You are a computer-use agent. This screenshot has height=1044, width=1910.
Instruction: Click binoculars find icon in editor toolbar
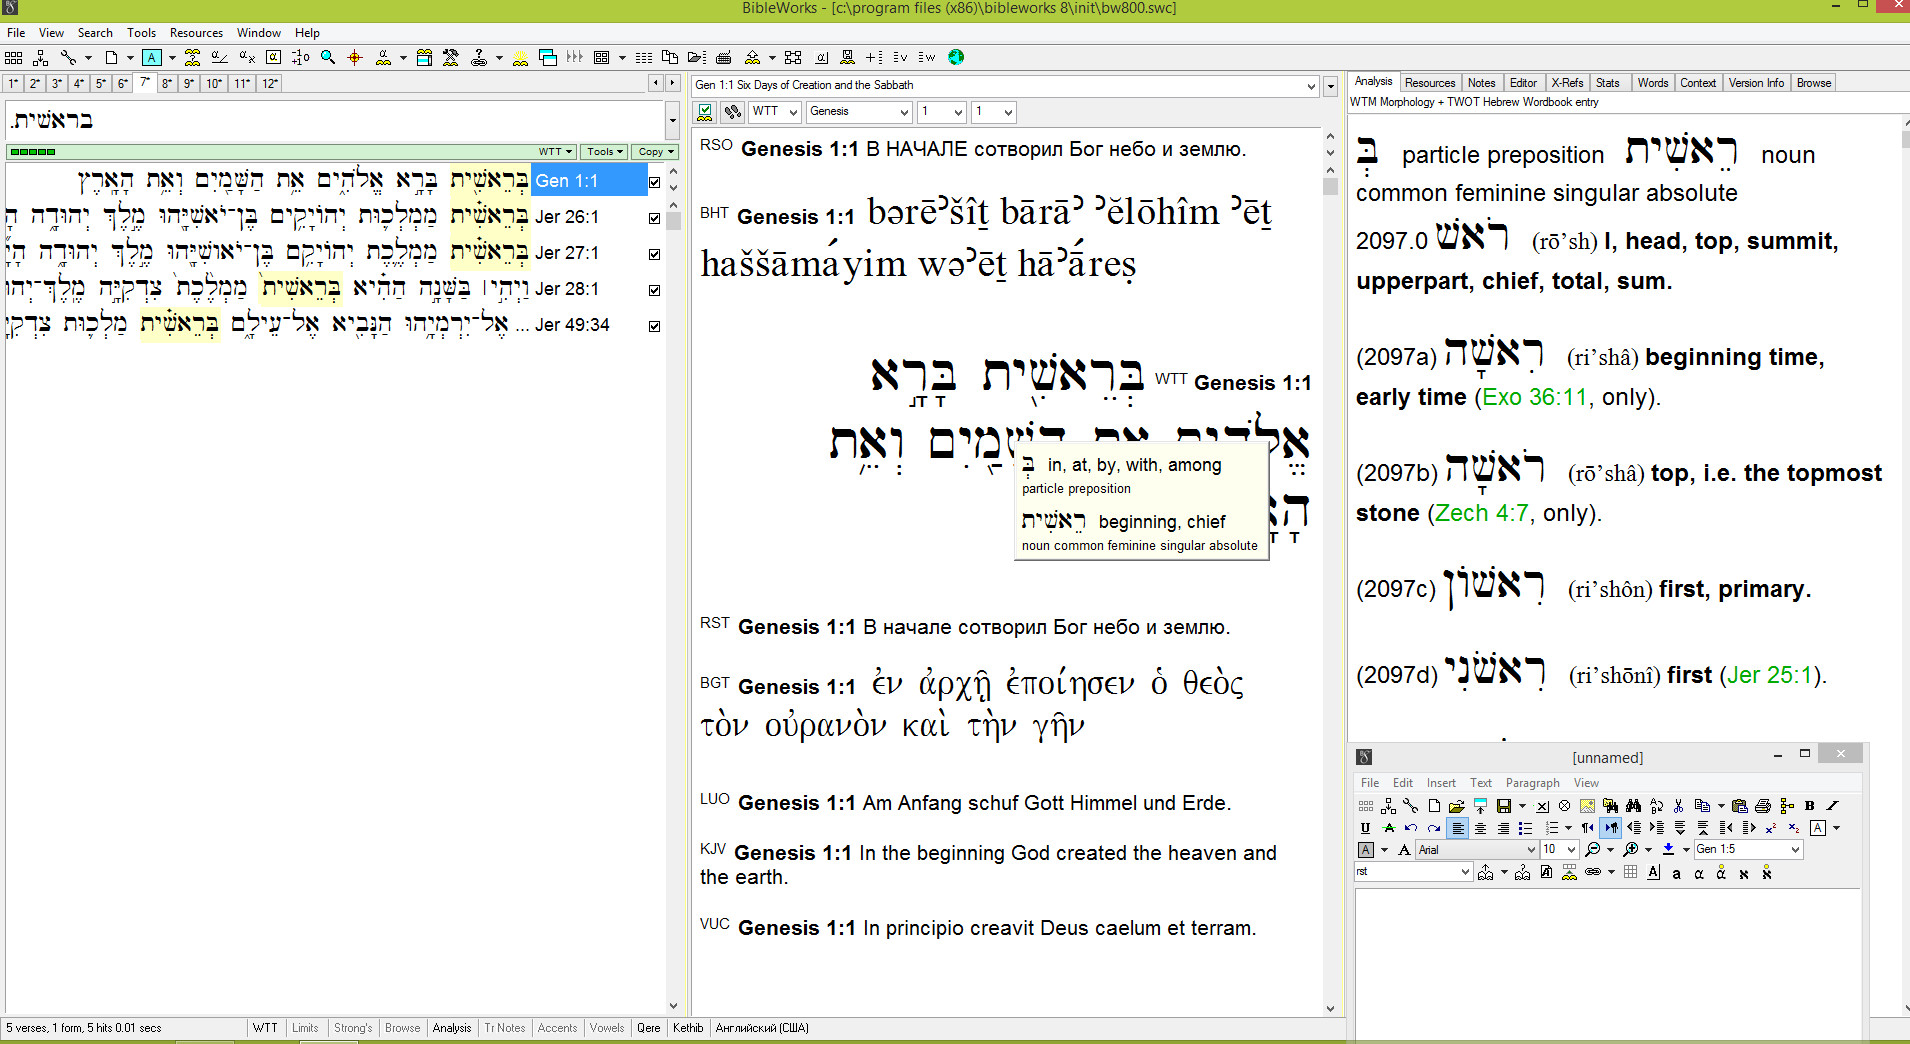pyautogui.click(x=1633, y=806)
